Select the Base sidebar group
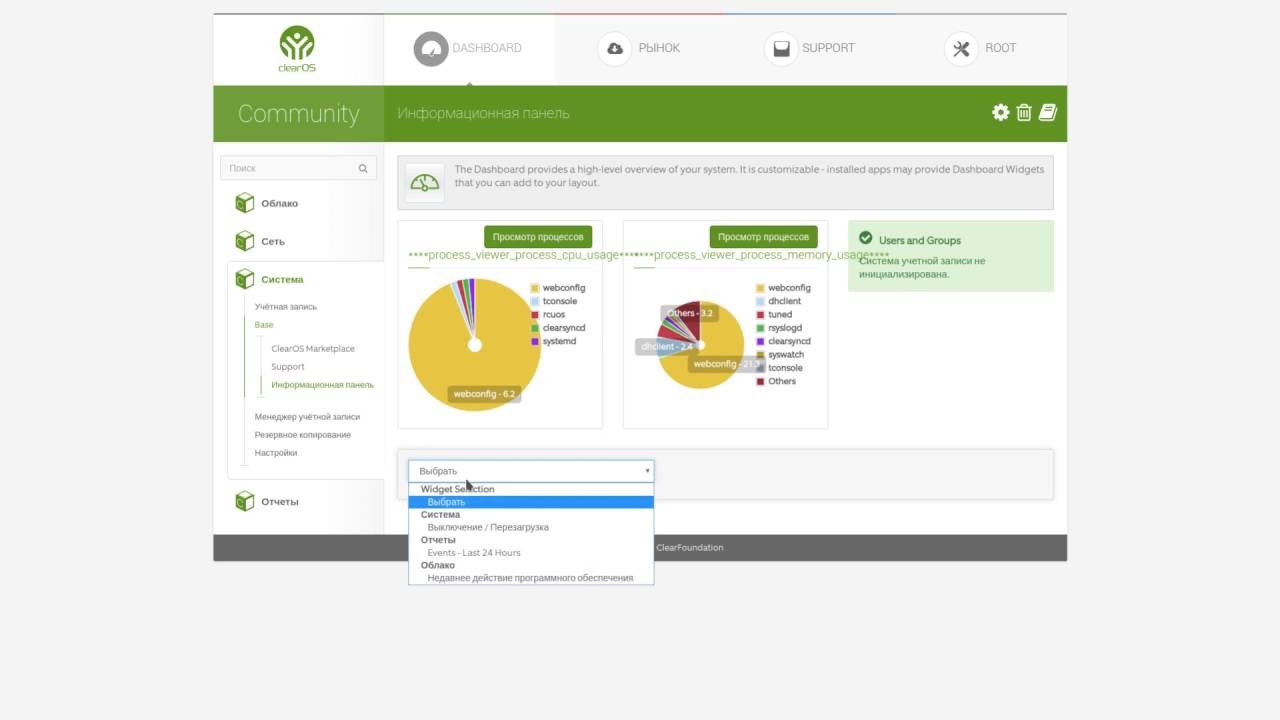 click(x=263, y=325)
